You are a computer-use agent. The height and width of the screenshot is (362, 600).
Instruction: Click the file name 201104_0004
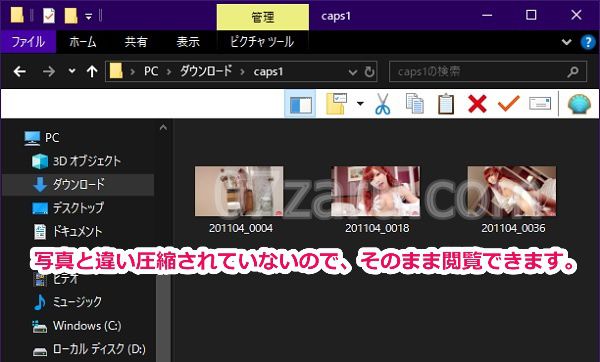click(x=241, y=228)
